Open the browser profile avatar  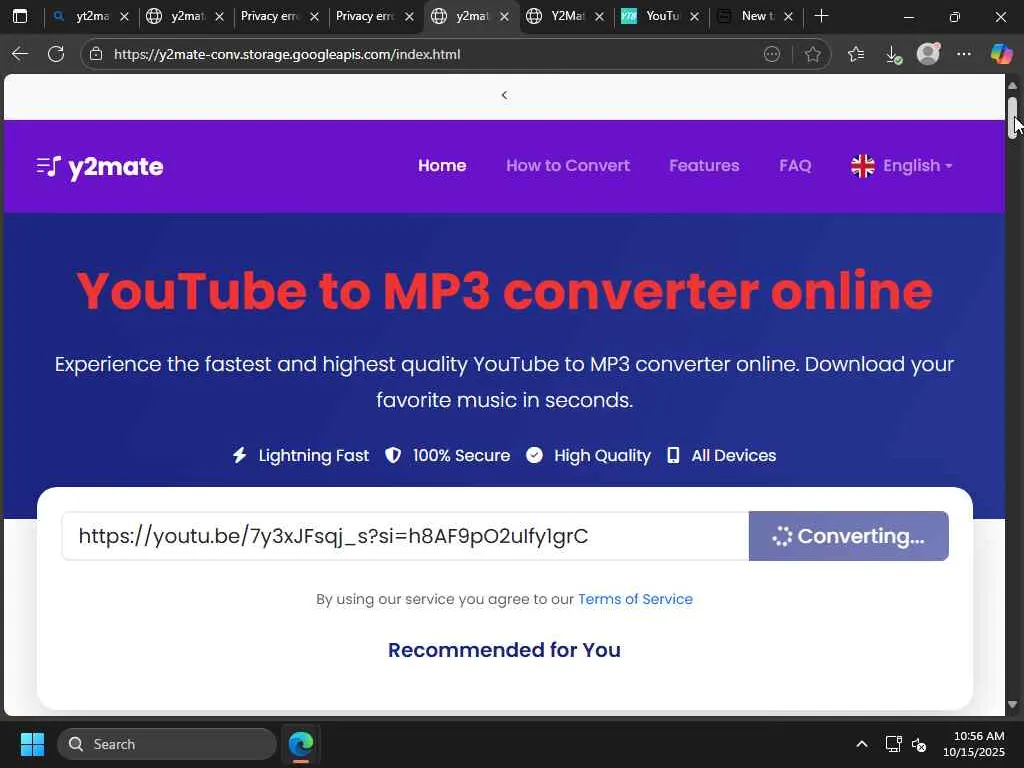[x=928, y=54]
